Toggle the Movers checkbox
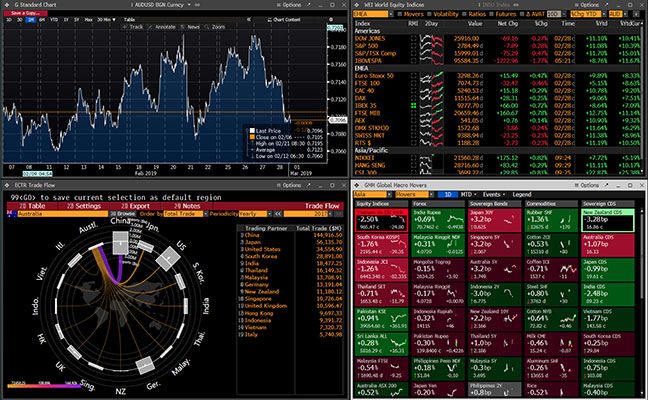Image resolution: width=648 pixels, height=400 pixels. [400, 14]
